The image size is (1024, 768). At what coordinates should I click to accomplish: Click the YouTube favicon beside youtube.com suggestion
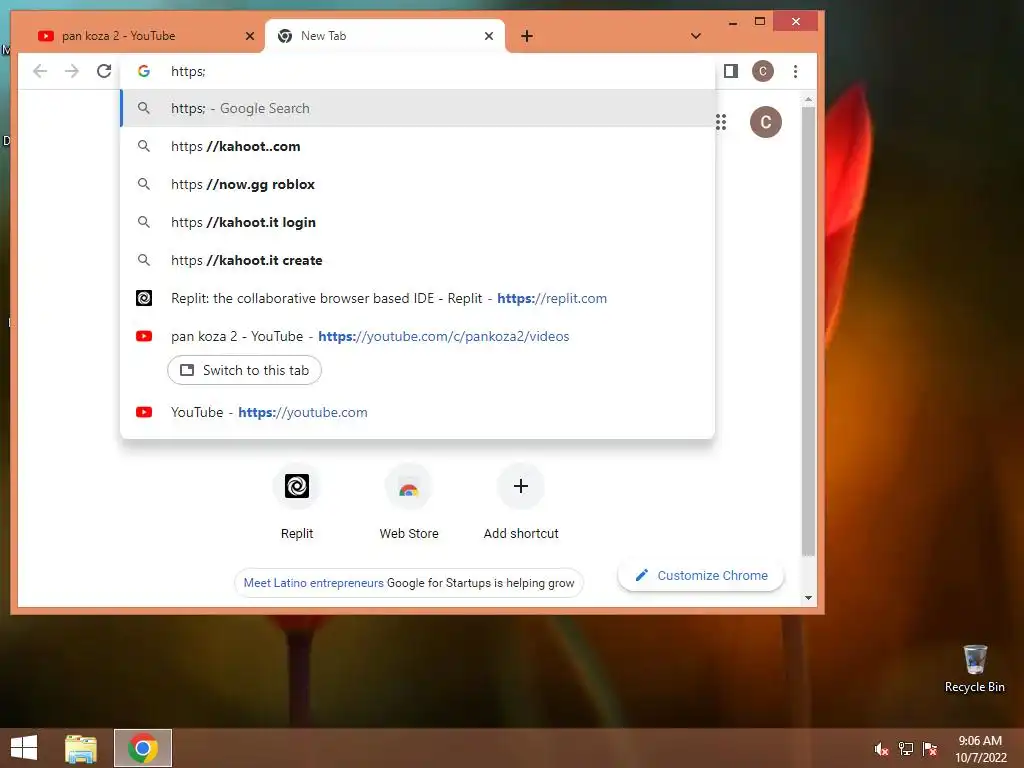point(144,412)
